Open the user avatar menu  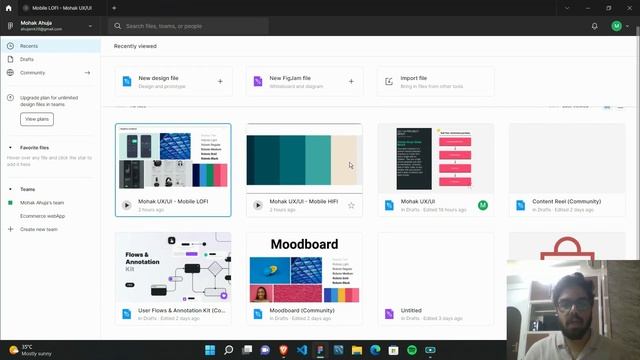coord(620,26)
